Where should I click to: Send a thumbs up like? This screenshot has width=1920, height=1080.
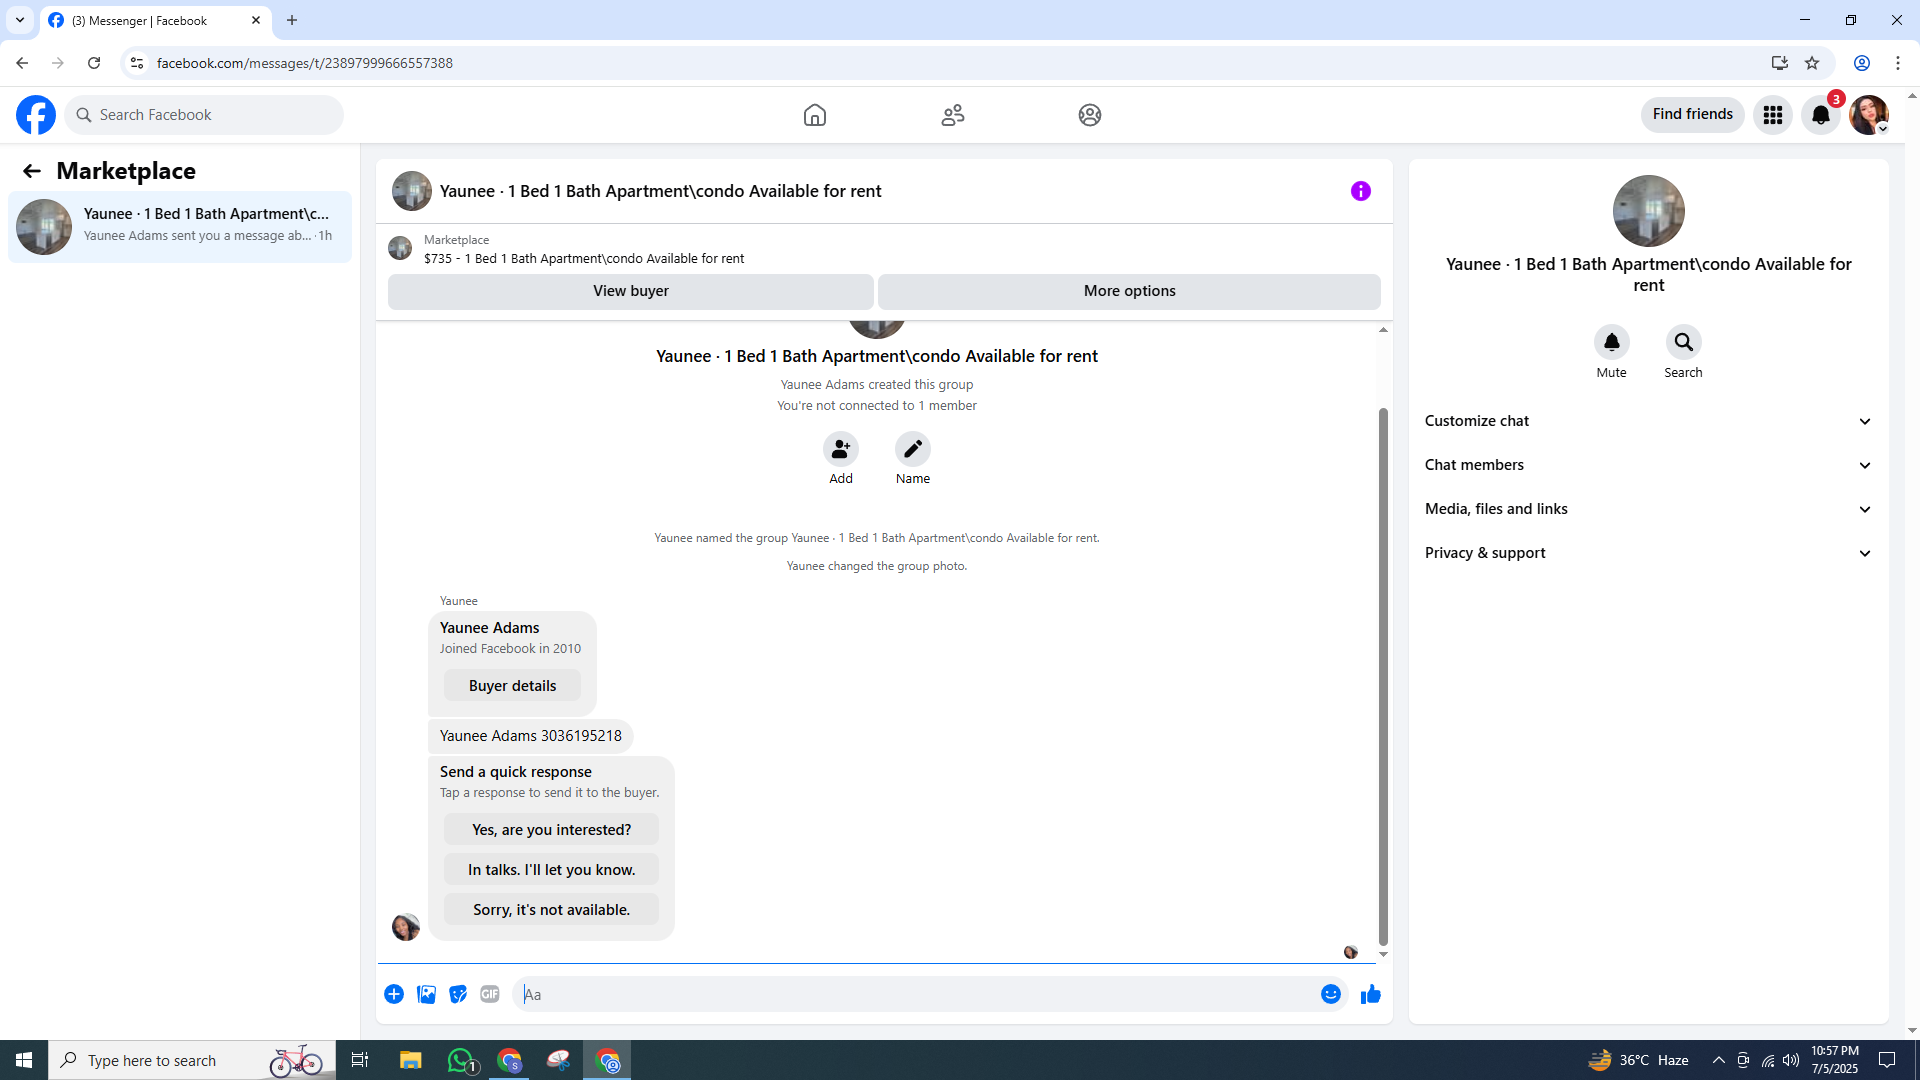tap(1370, 994)
